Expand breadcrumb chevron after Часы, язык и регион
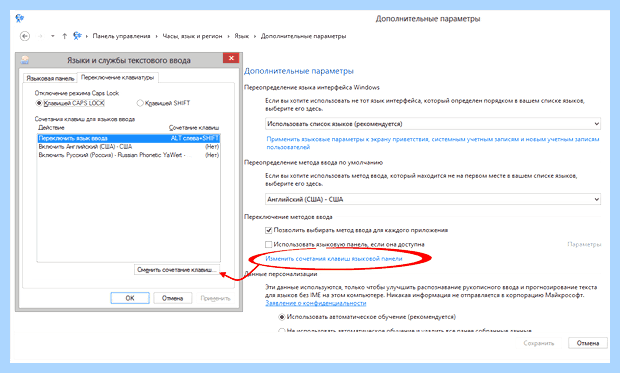The height and width of the screenshot is (373, 620). 229,36
